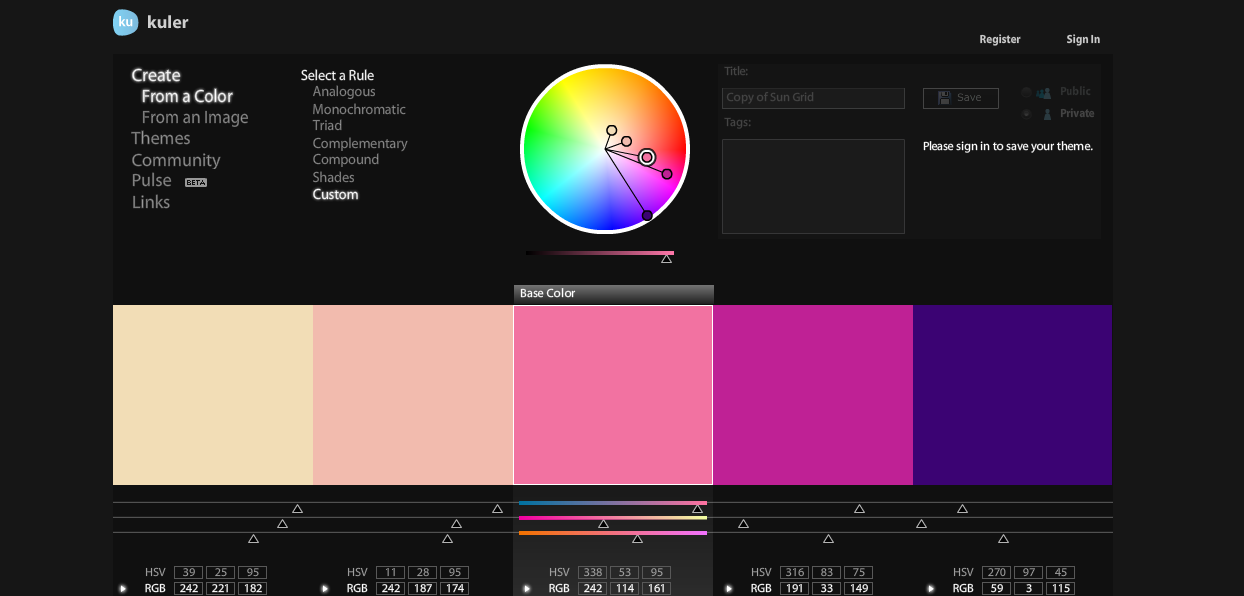
Task: Select the dark purple color swatch
Action: (1012, 395)
